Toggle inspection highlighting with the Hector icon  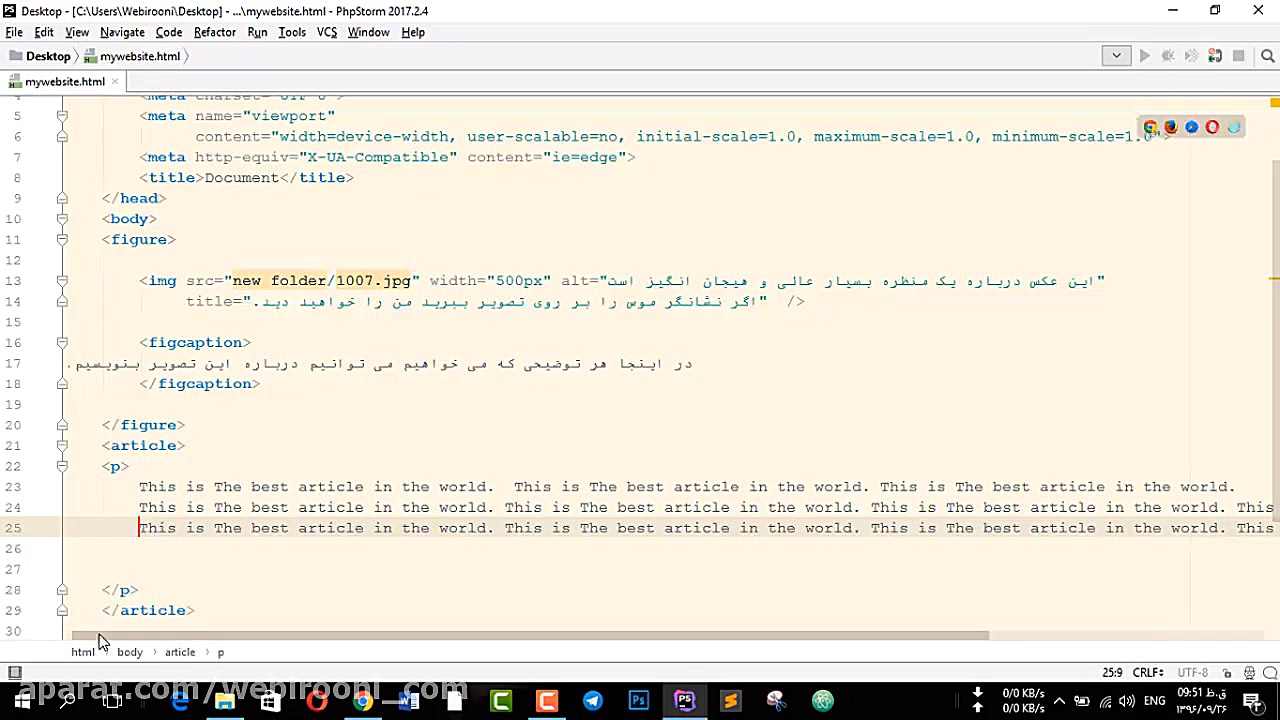click(1249, 672)
